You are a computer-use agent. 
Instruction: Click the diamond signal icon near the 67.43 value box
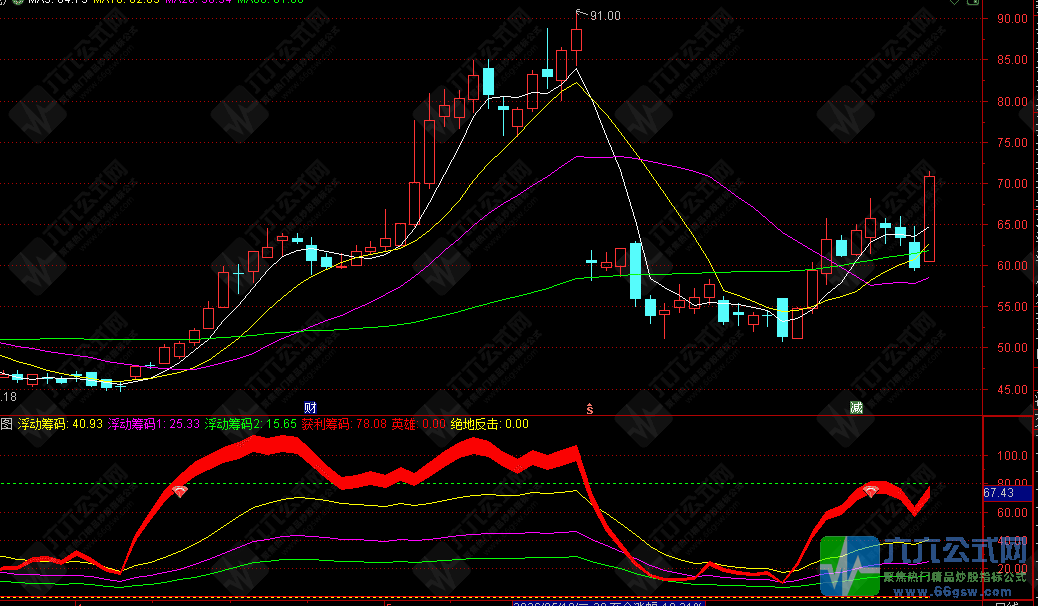point(871,491)
